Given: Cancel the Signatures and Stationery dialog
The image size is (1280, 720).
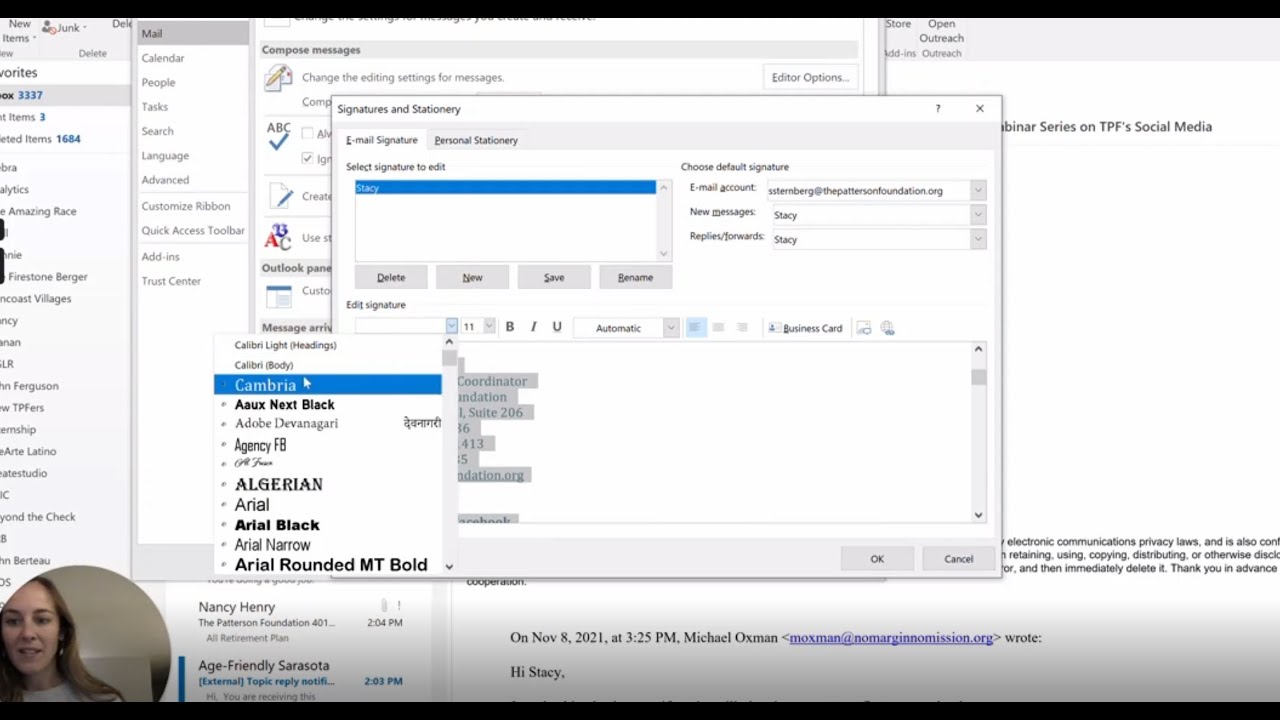Looking at the screenshot, I should 959,559.
